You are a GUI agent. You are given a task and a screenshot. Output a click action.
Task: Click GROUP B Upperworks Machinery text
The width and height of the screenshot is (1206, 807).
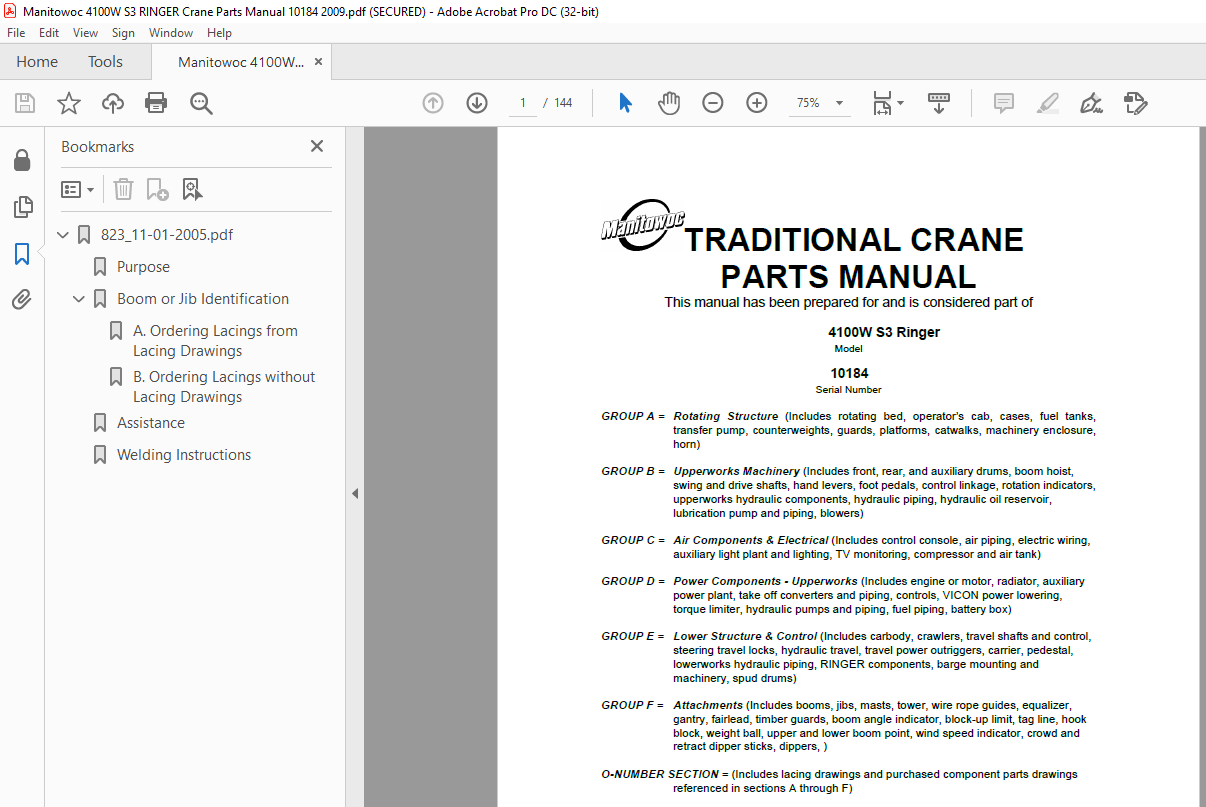[848, 492]
